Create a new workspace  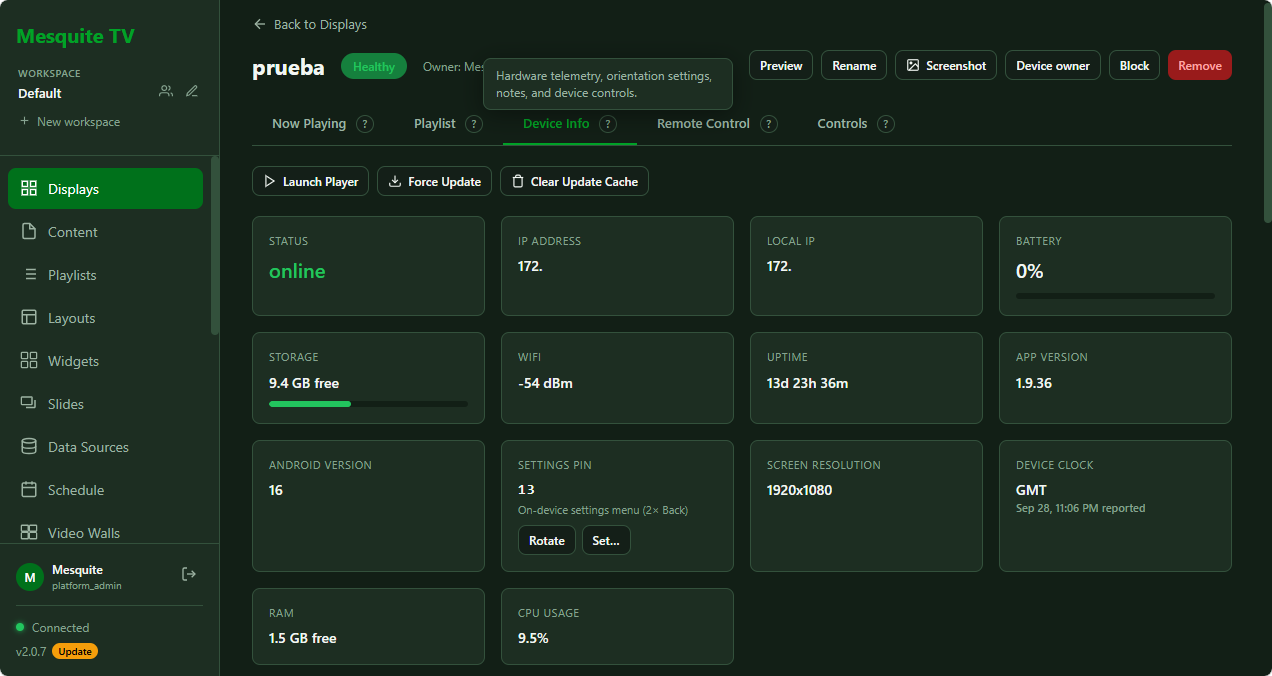coord(69,122)
